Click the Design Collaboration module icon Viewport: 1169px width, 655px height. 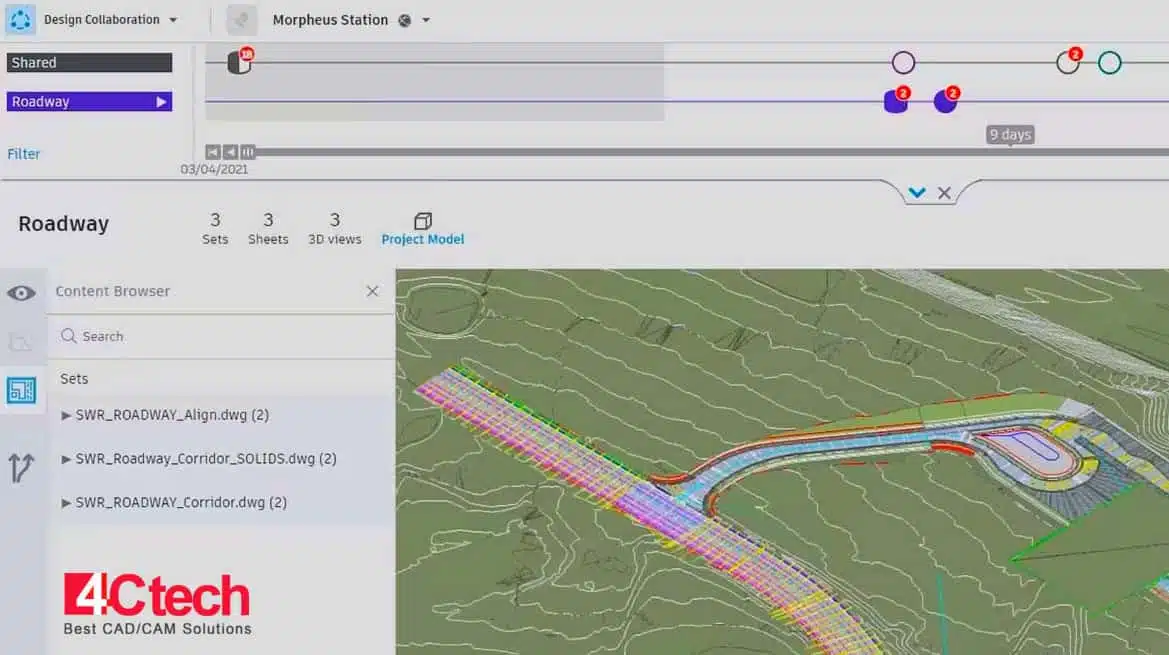click(20, 20)
